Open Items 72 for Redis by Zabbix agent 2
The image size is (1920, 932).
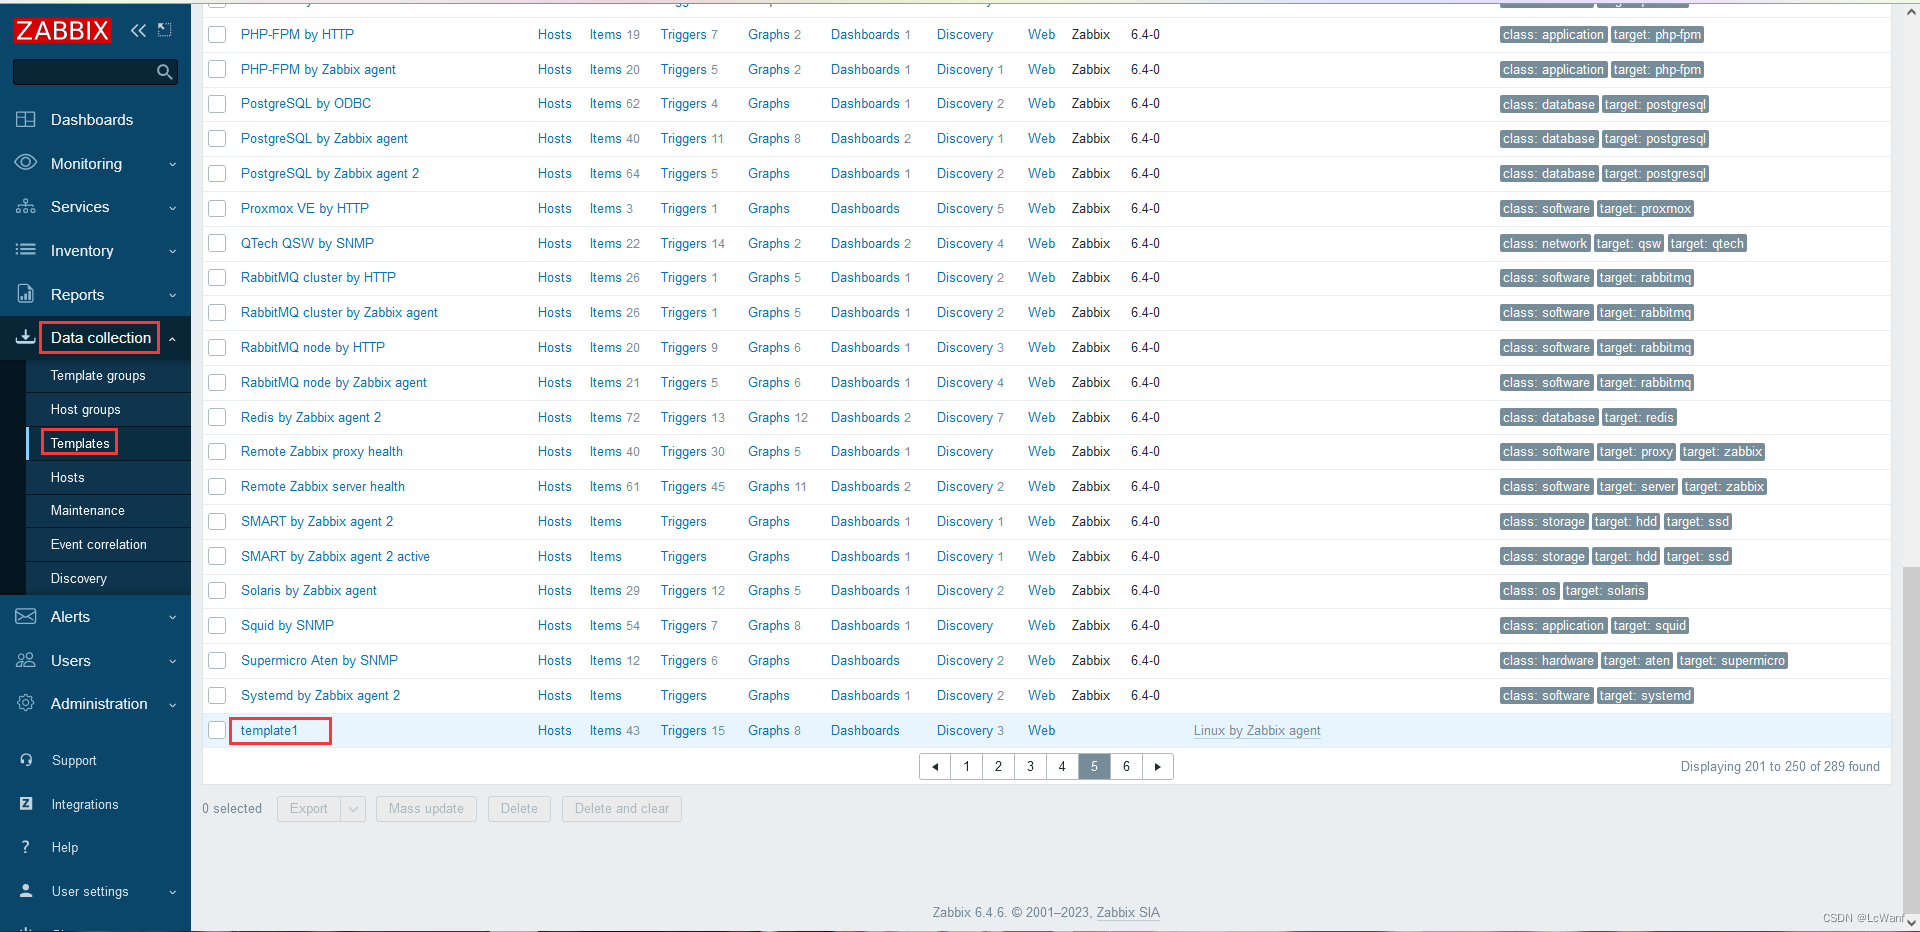[614, 418]
